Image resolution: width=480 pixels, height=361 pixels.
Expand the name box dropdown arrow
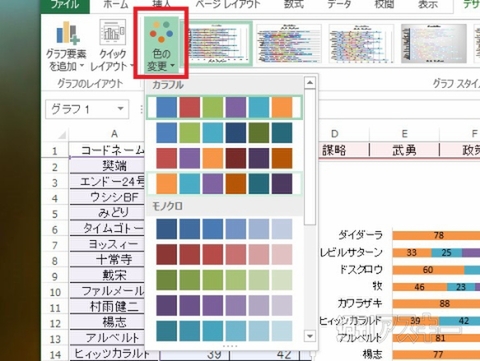click(x=121, y=109)
